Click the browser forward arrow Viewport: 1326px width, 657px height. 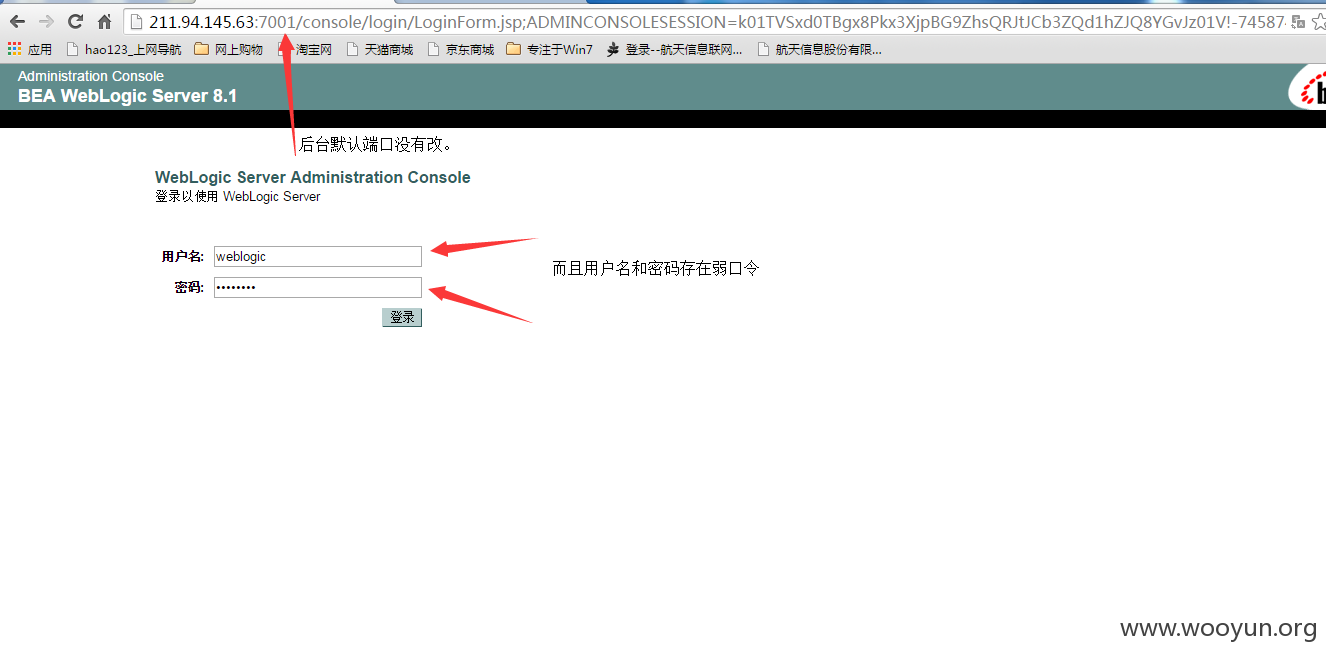(x=46, y=21)
